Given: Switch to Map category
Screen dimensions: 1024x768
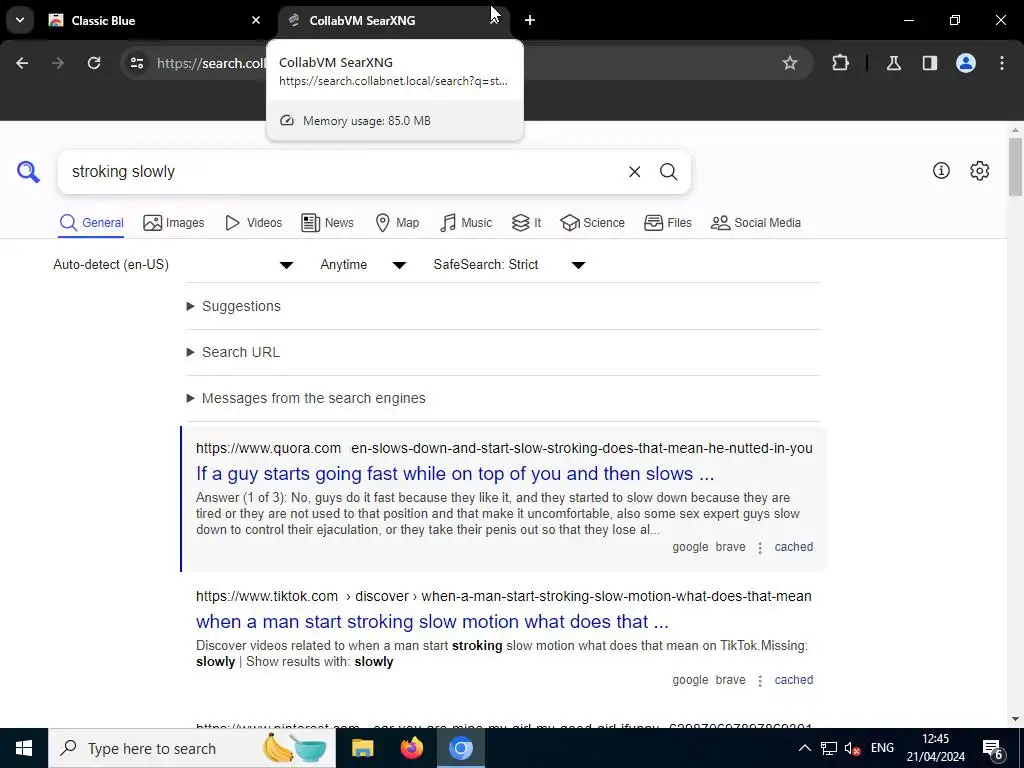Looking at the screenshot, I should [397, 223].
